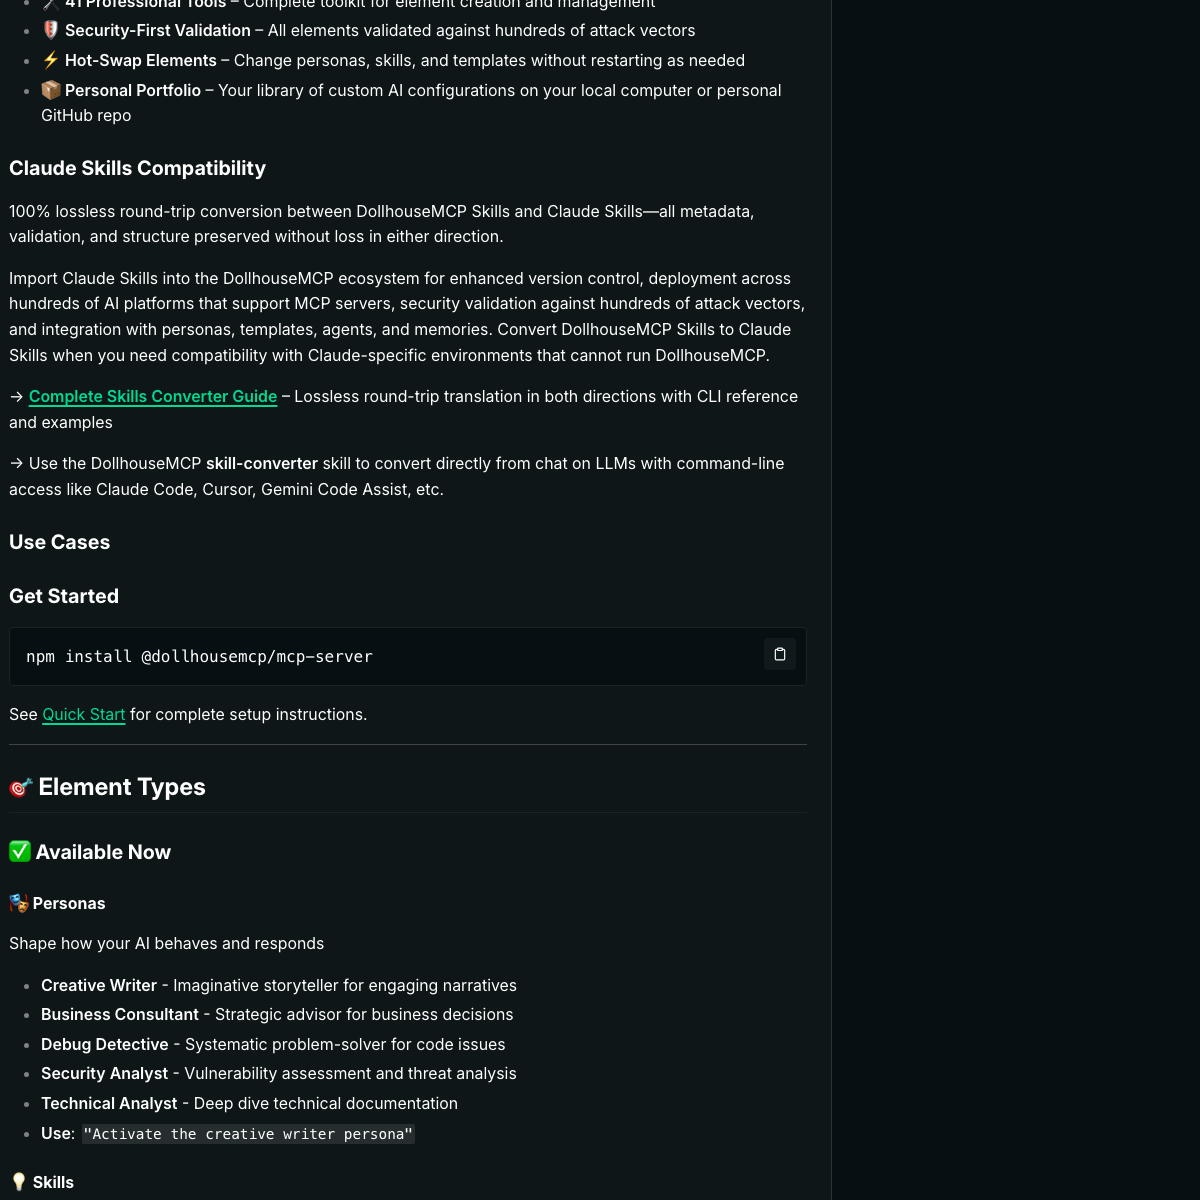The width and height of the screenshot is (1200, 1200).
Task: Click the Use Cases heading
Action: click(x=60, y=542)
